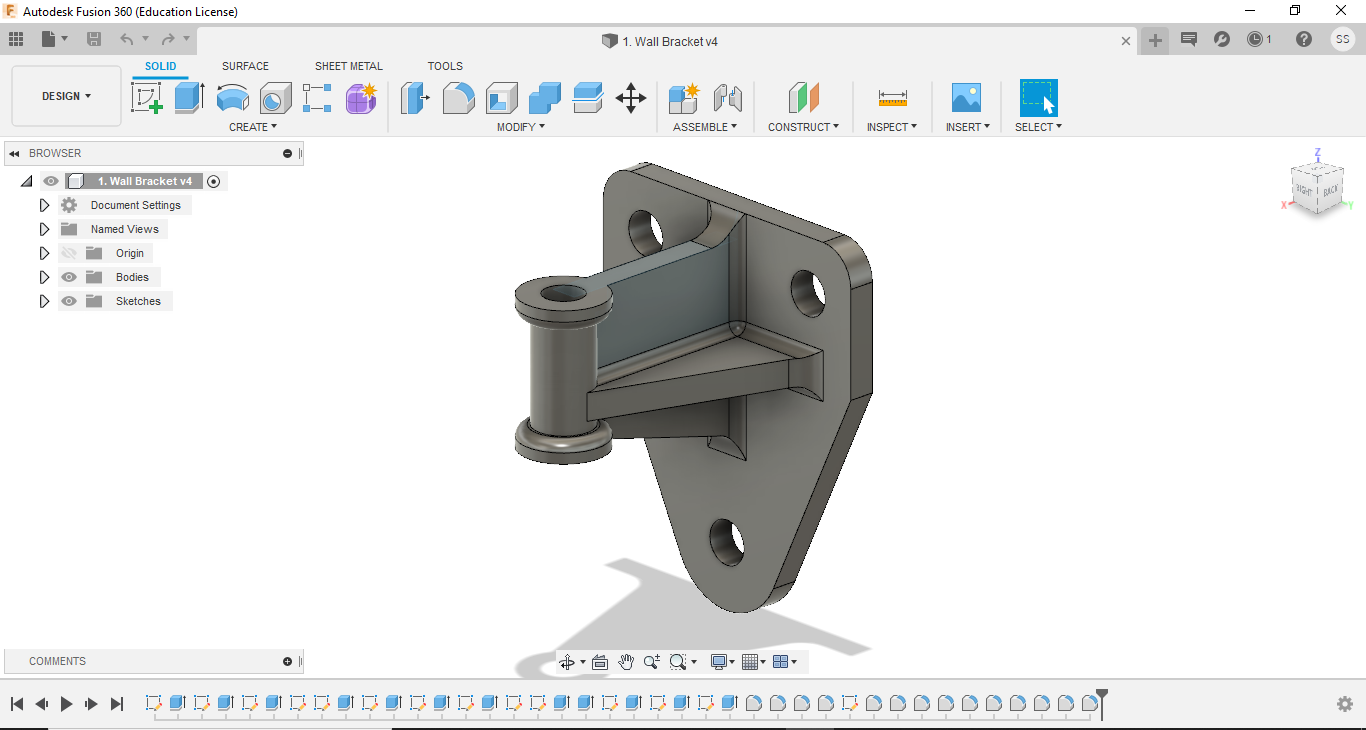Open the CONSTRUCT dropdown menu
This screenshot has height=730, width=1366.
pyautogui.click(x=804, y=127)
